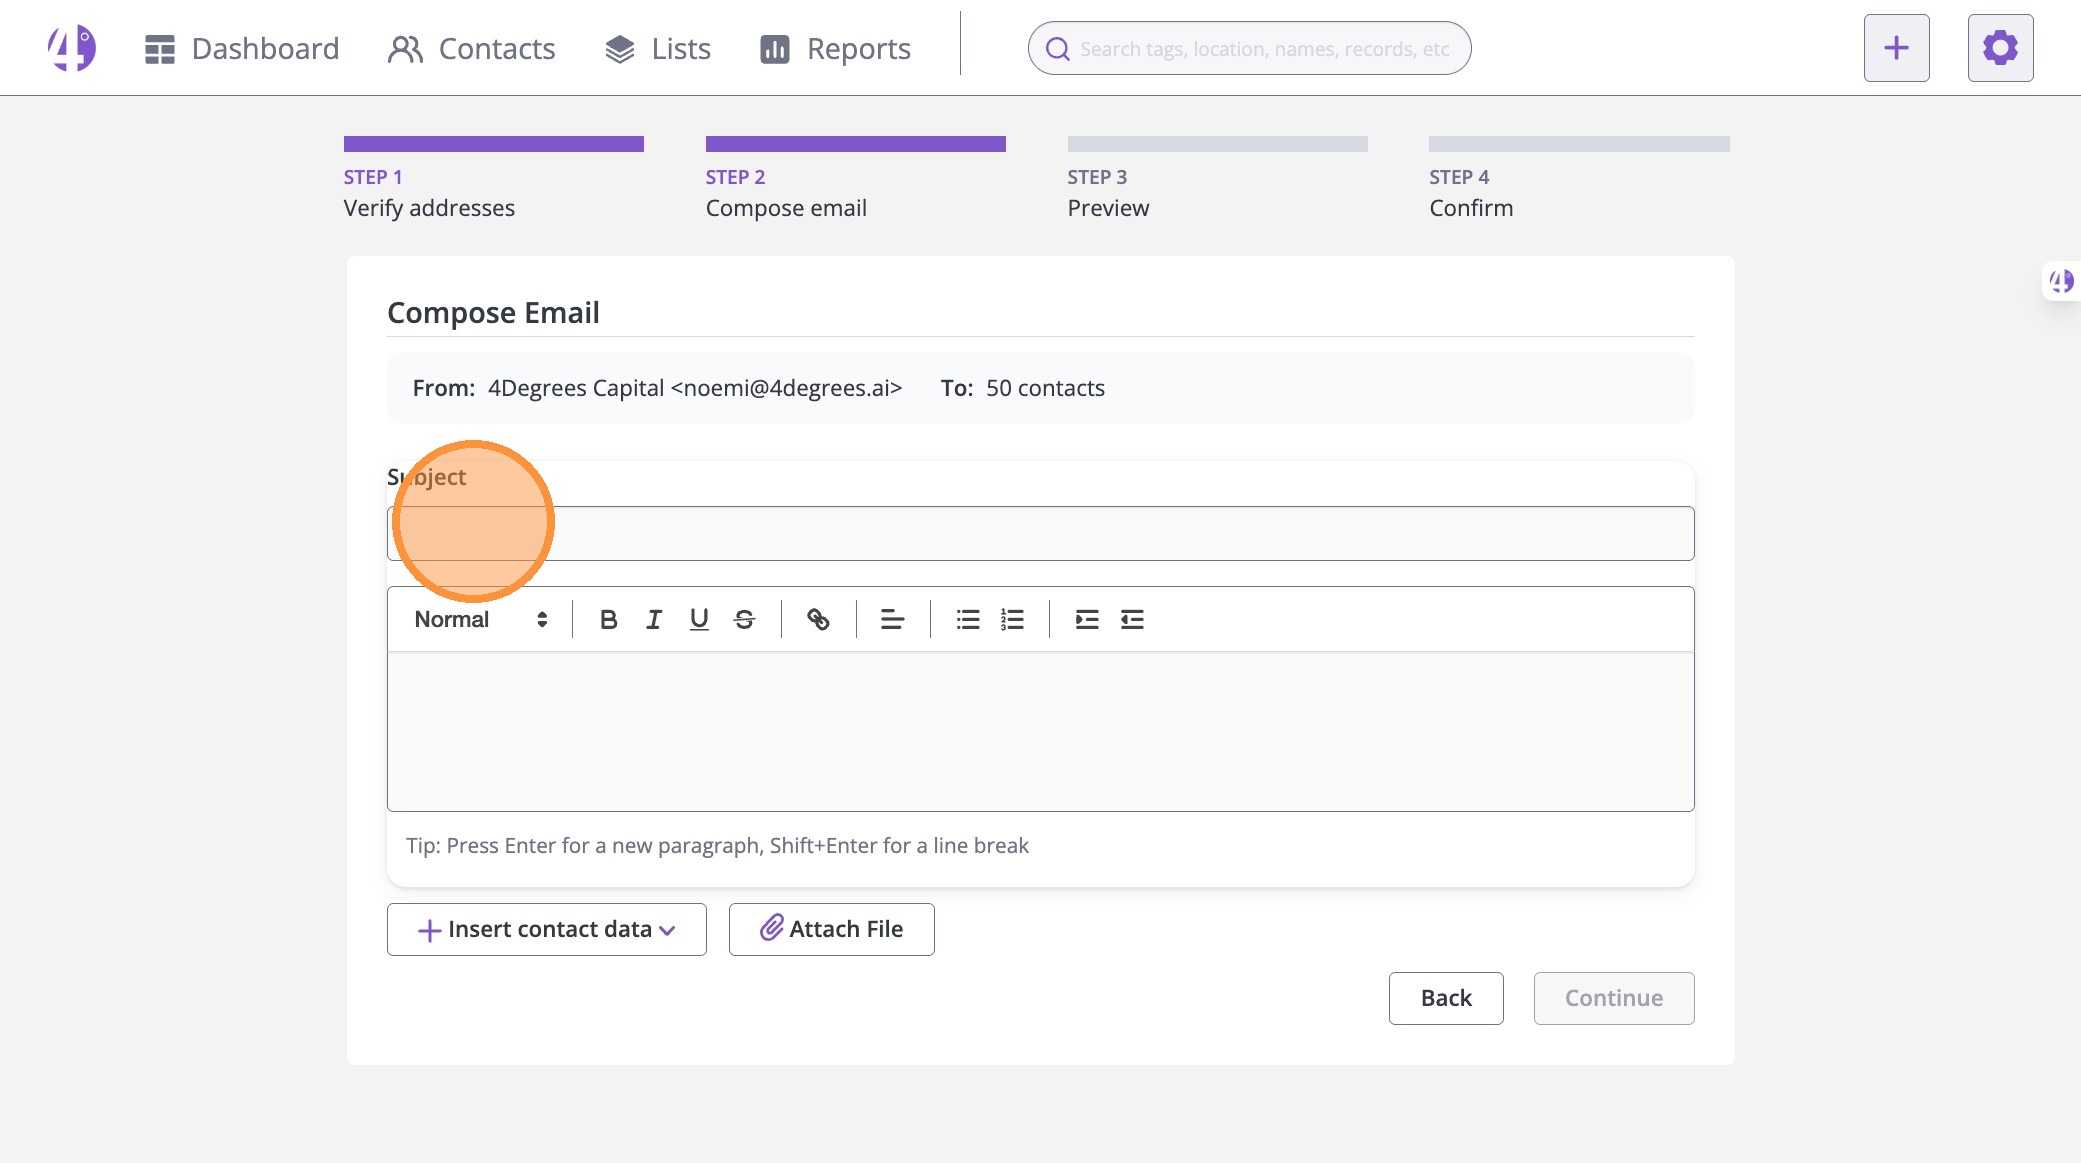Apply italic formatting
This screenshot has width=2081, height=1163.
pos(654,620)
